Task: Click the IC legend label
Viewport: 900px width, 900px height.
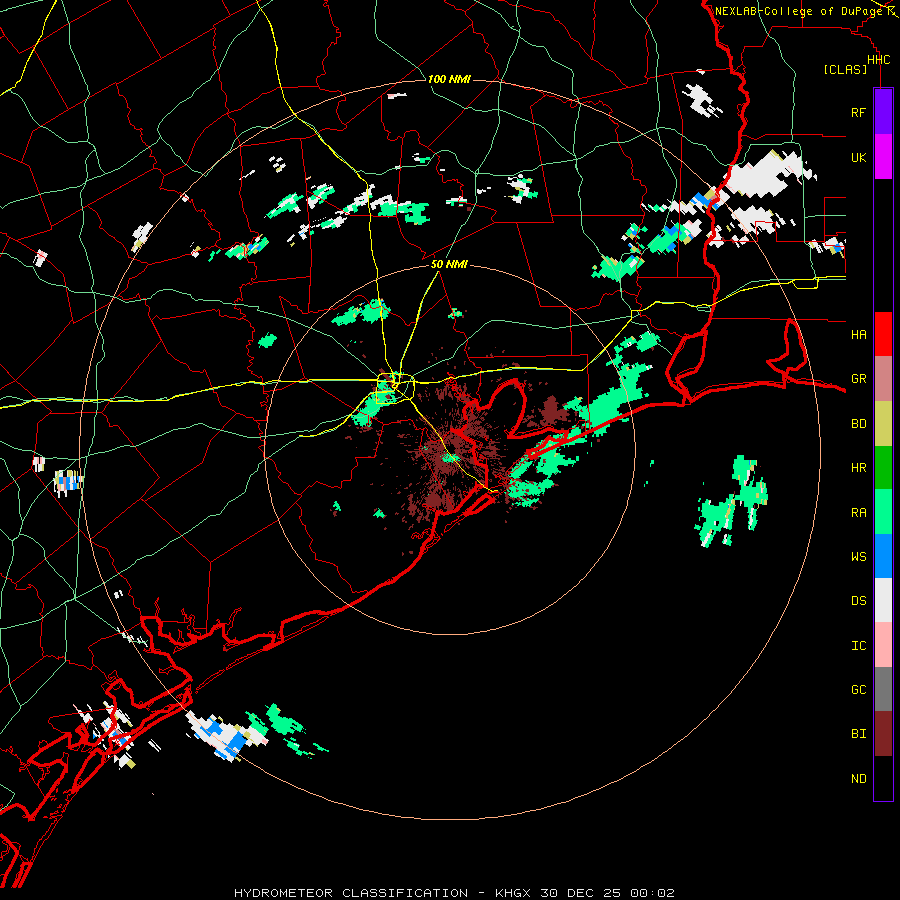Action: (858, 646)
